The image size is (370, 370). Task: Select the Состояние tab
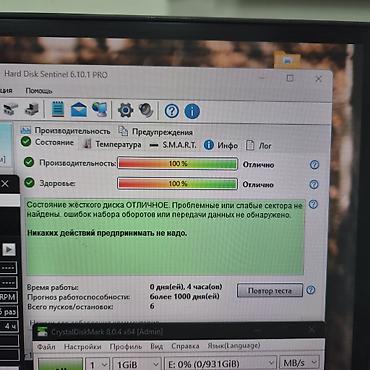[47, 142]
